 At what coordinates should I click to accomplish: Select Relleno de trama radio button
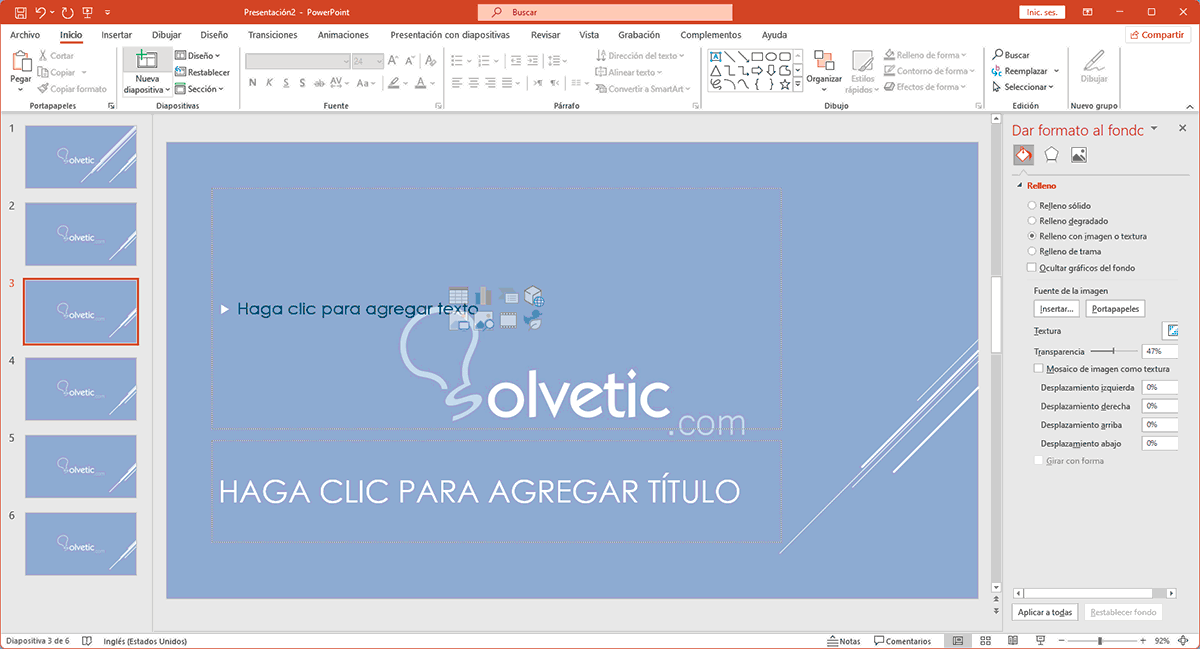[x=1033, y=252]
